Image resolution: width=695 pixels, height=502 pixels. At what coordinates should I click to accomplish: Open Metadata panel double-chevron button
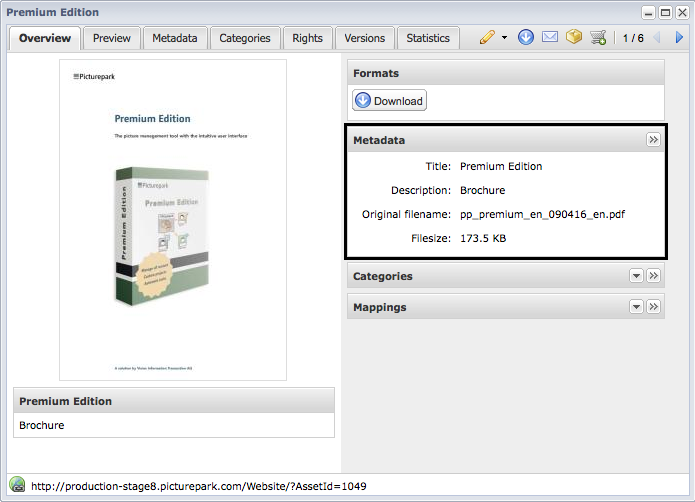click(653, 140)
